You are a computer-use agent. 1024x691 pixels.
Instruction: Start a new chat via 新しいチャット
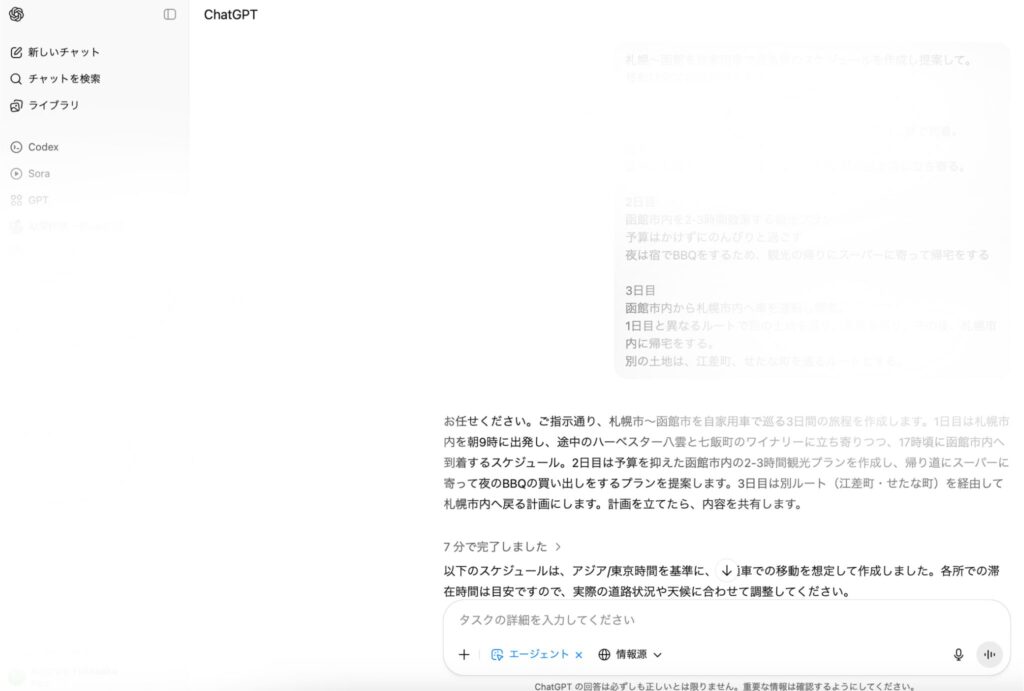coord(63,52)
